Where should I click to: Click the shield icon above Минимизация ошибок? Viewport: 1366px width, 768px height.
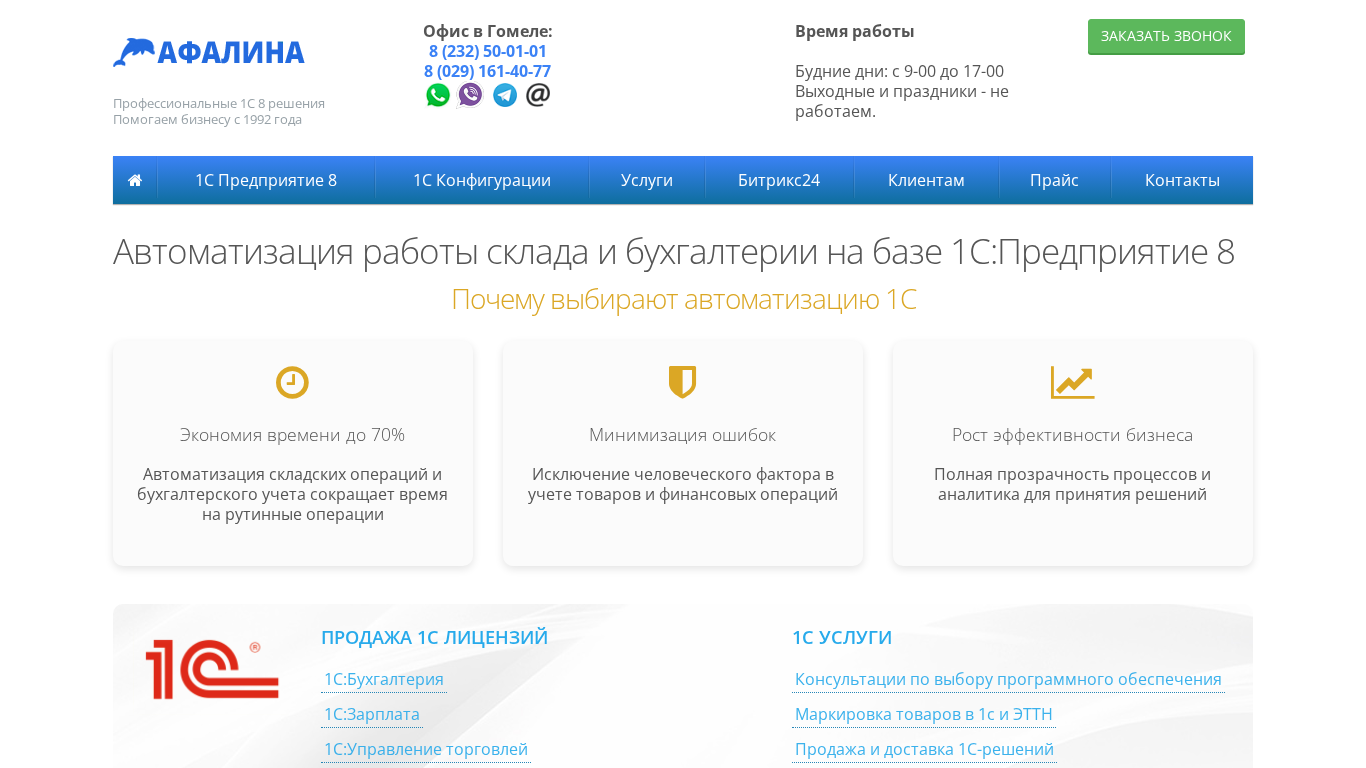682,382
